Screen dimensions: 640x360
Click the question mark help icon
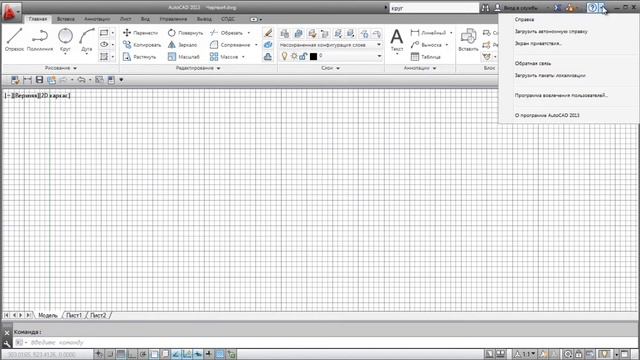(x=592, y=8)
